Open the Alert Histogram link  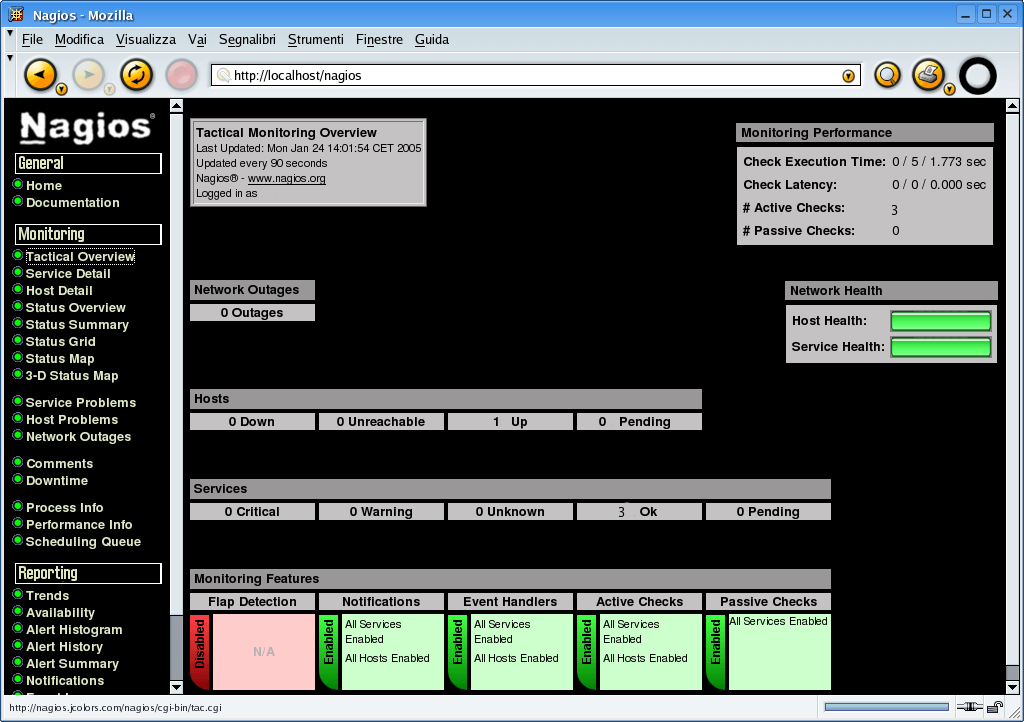pyautogui.click(x=74, y=629)
